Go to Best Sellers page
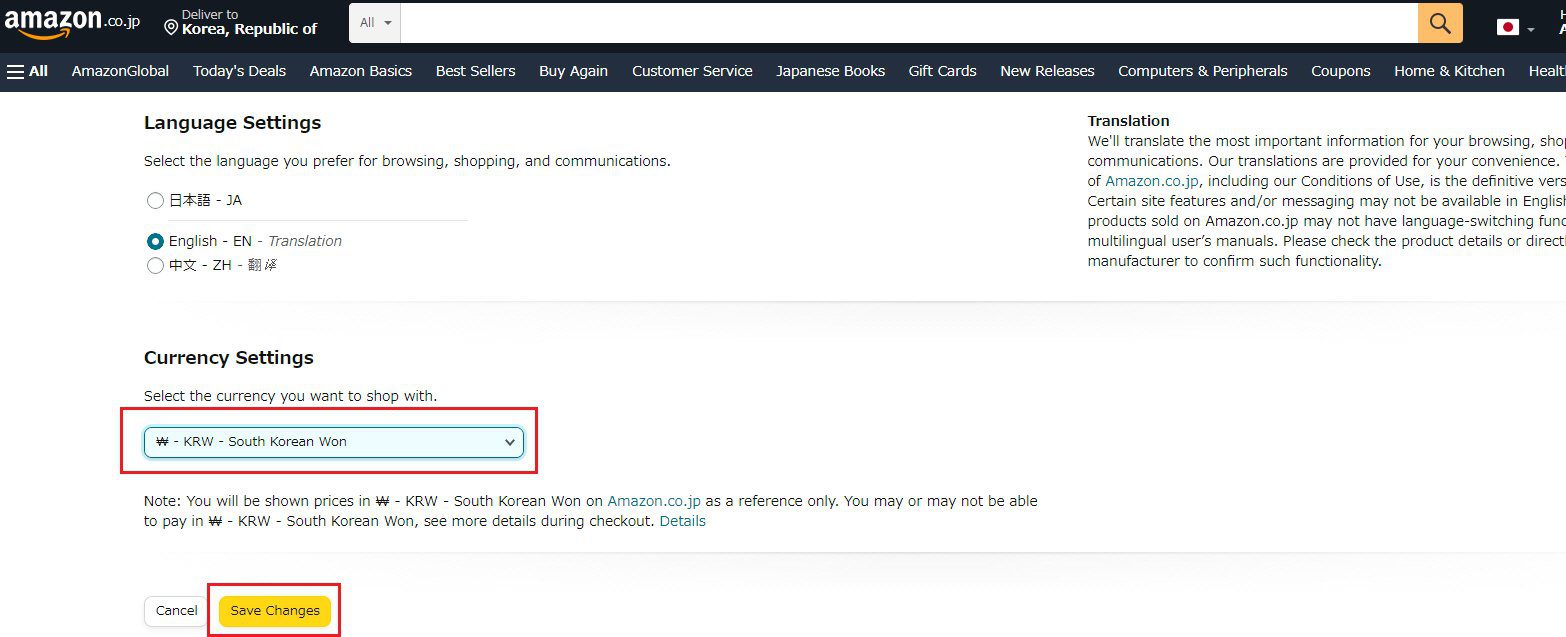Image resolution: width=1566 pixels, height=637 pixels. click(x=475, y=71)
